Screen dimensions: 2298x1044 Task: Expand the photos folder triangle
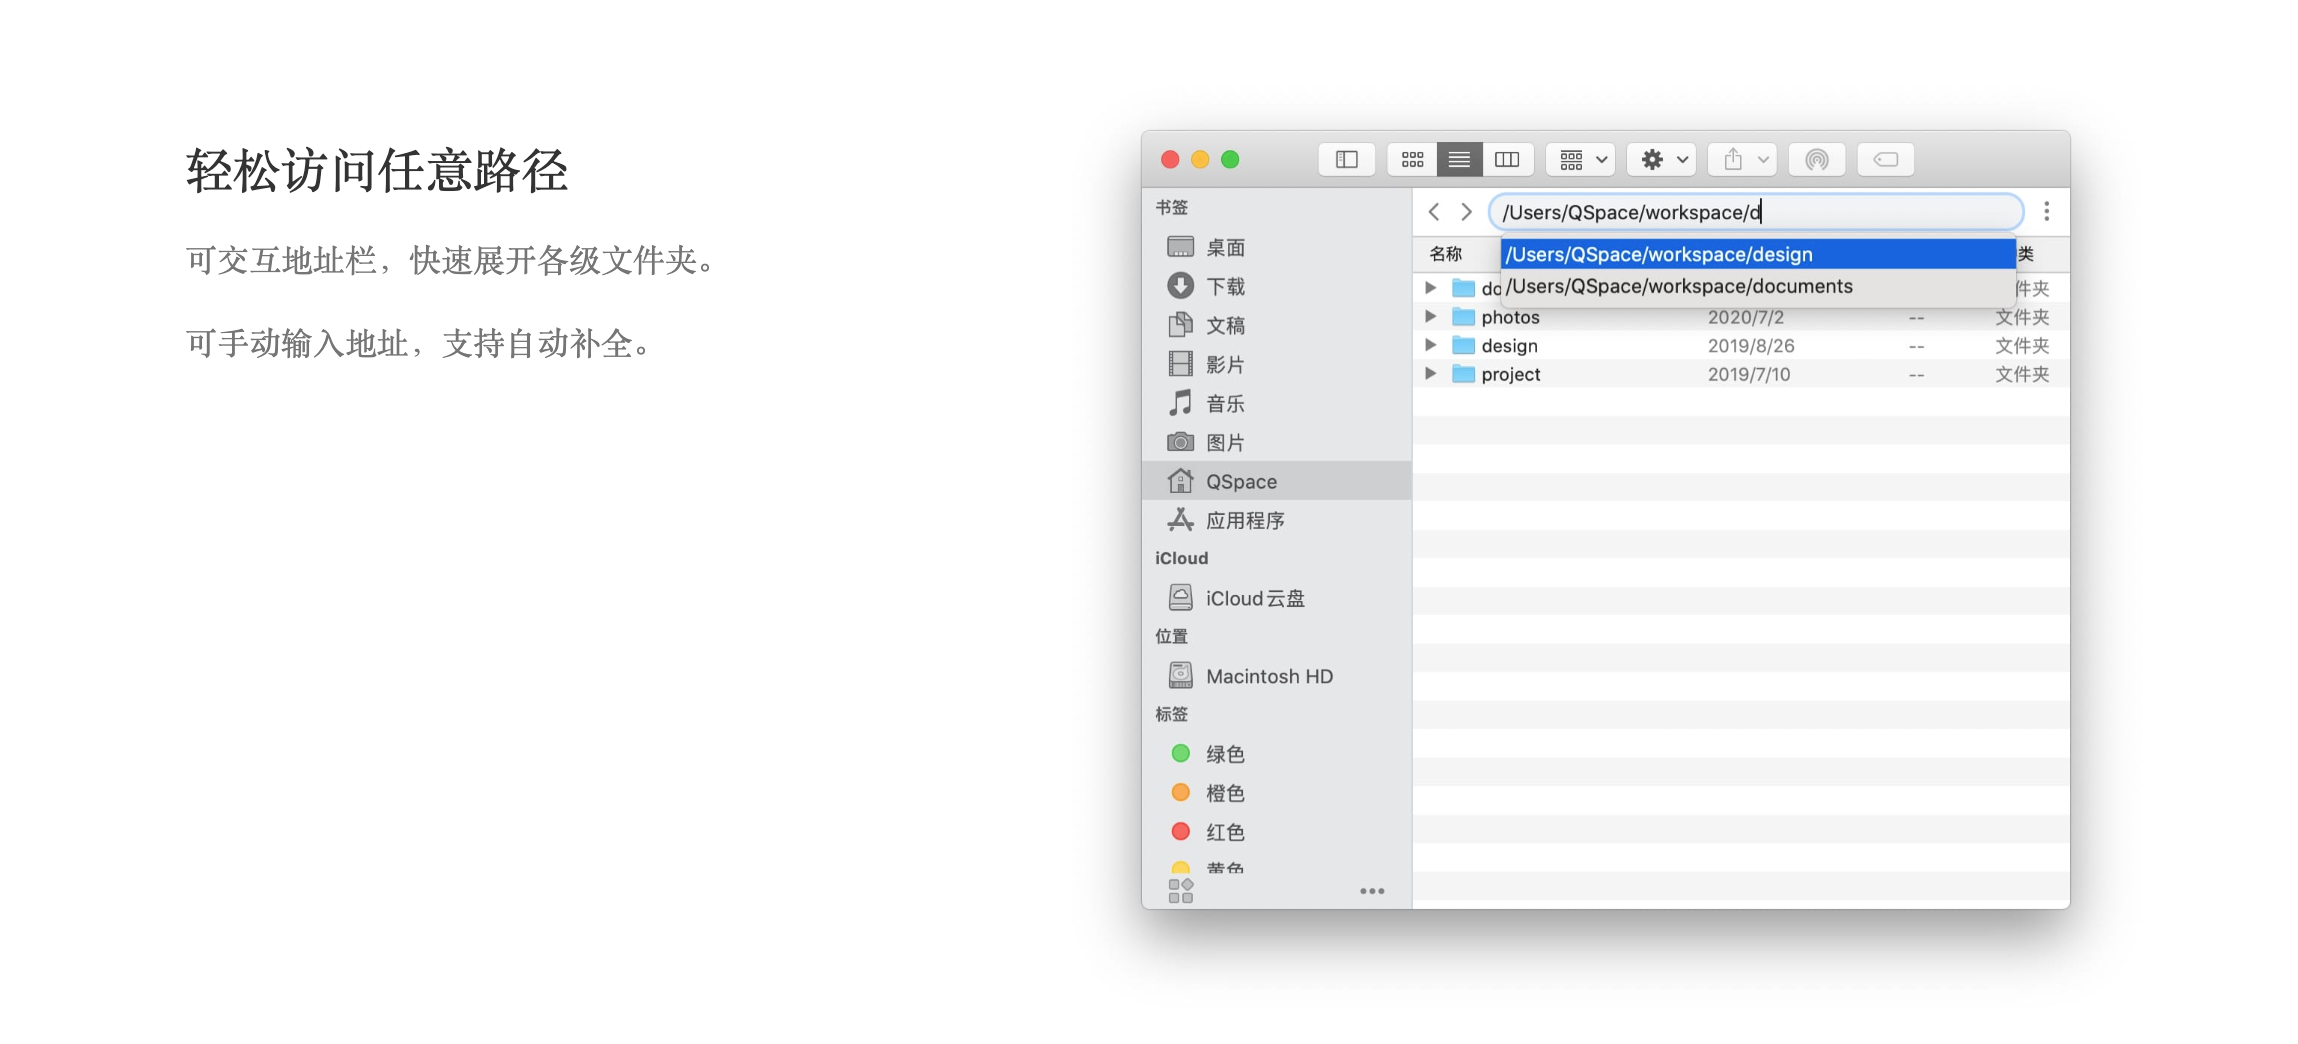pyautogui.click(x=1431, y=317)
